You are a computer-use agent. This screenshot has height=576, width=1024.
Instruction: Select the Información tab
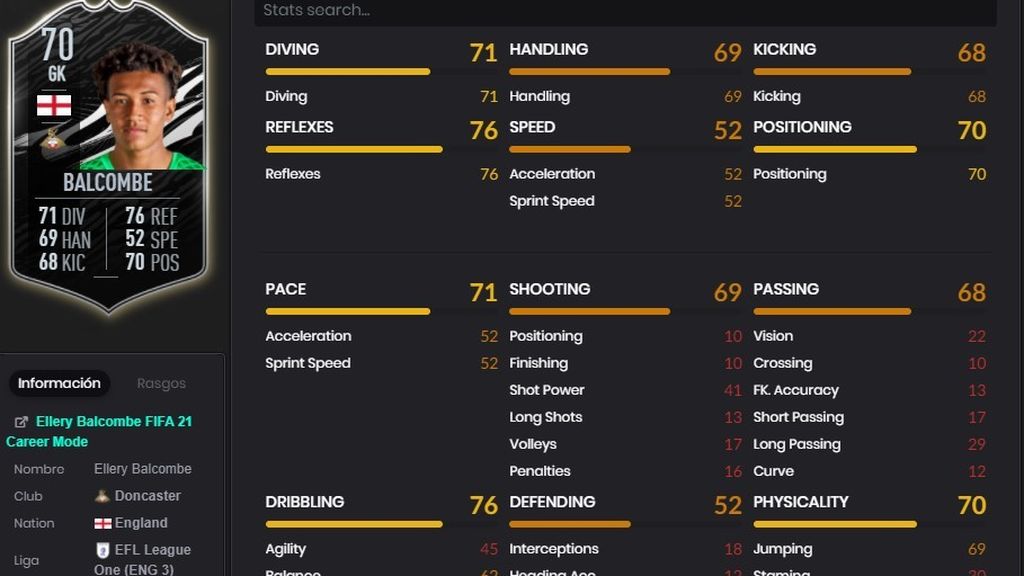[x=59, y=383]
